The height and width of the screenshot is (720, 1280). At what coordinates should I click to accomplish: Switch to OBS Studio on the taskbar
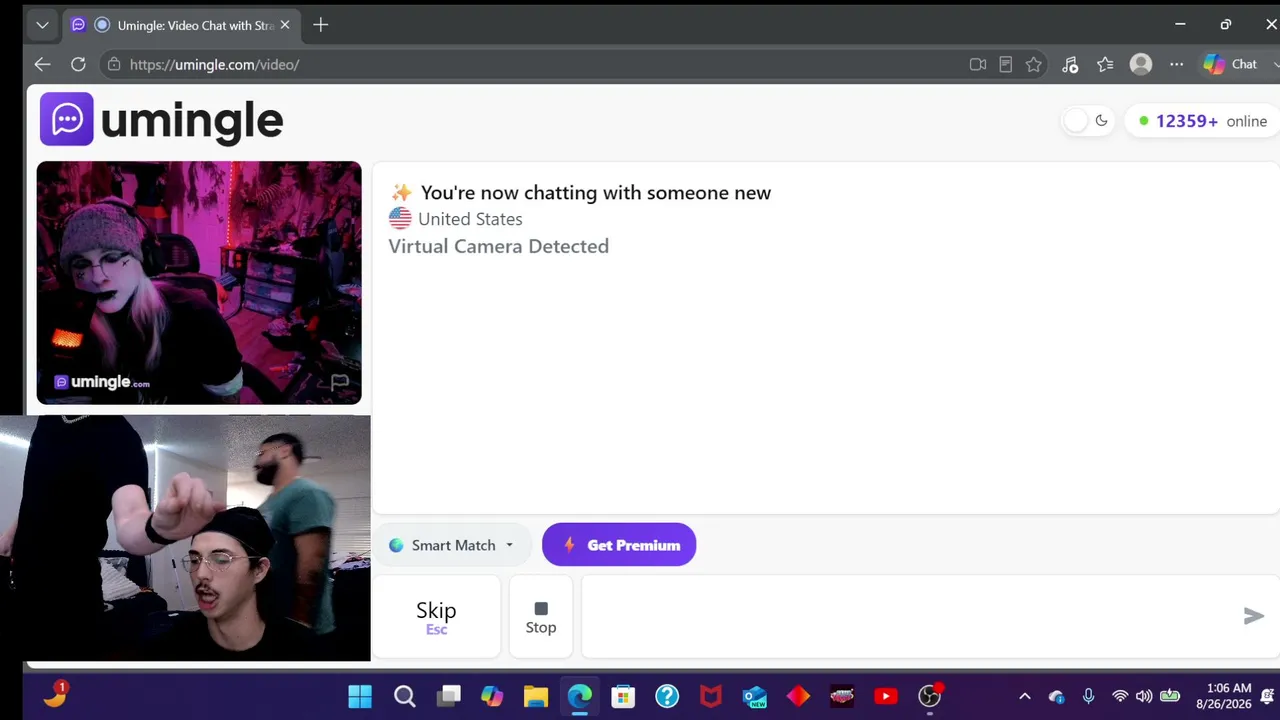coord(930,696)
